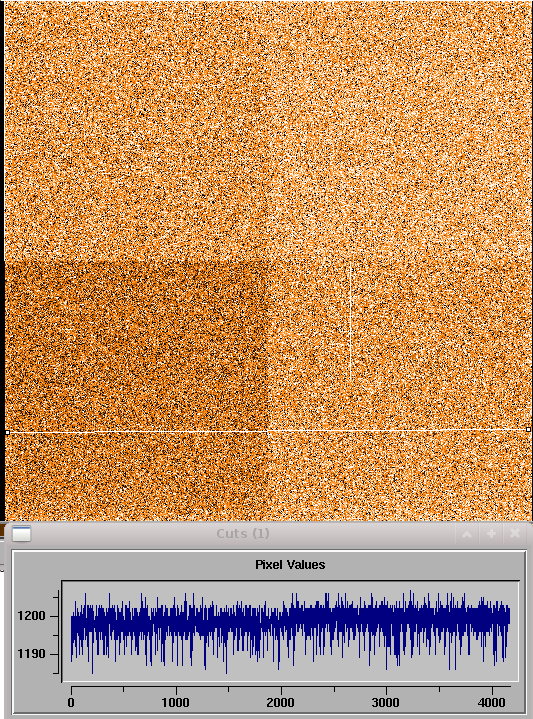Click the 0 tick label on x-axis
533x719 pixels.
pyautogui.click(x=71, y=702)
